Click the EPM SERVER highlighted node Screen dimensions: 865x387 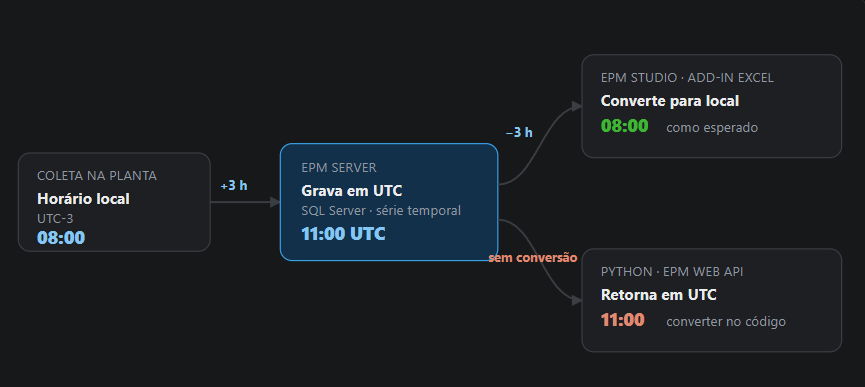point(389,202)
